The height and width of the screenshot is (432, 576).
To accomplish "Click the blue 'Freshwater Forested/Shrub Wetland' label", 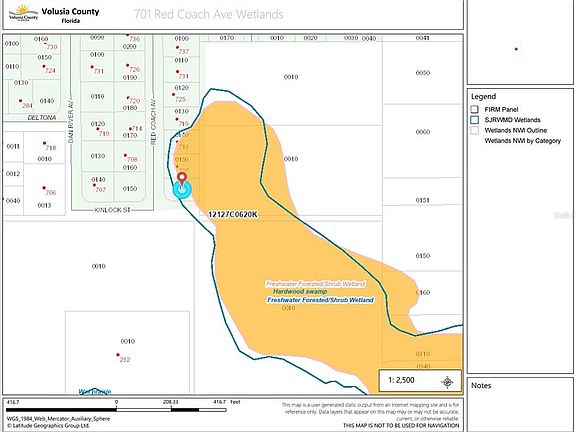I will [x=320, y=300].
